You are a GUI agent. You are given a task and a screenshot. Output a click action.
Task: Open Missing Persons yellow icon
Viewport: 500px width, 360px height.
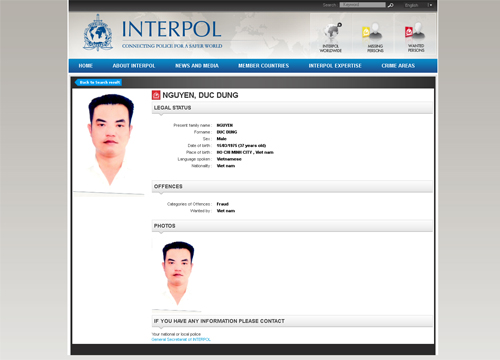(375, 37)
